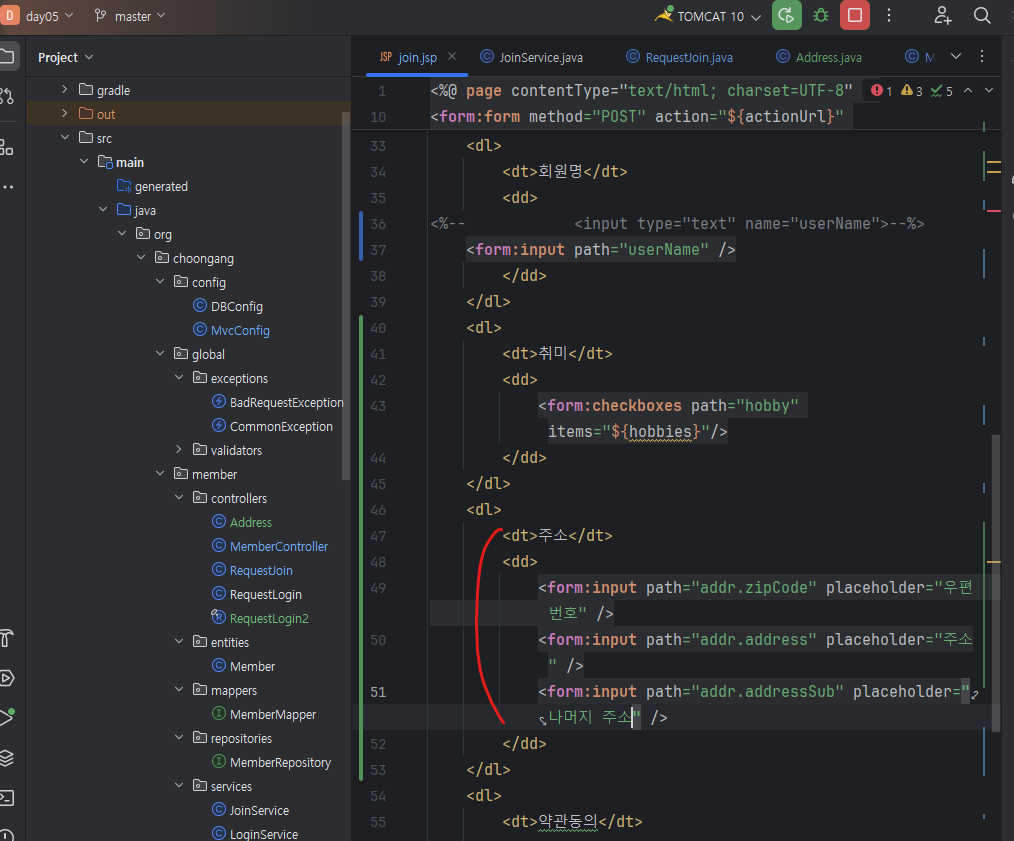Image resolution: width=1014 pixels, height=841 pixels.
Task: Open Search Everywhere magnifier
Action: [x=982, y=16]
